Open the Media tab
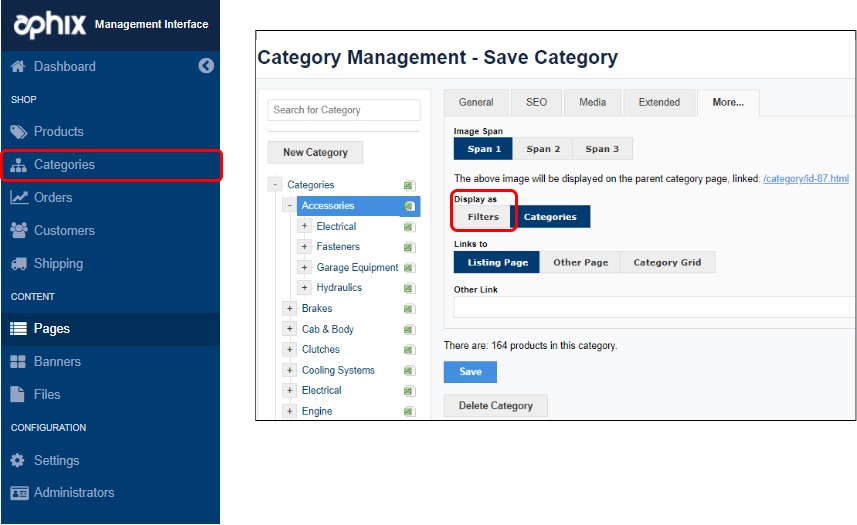 (591, 102)
